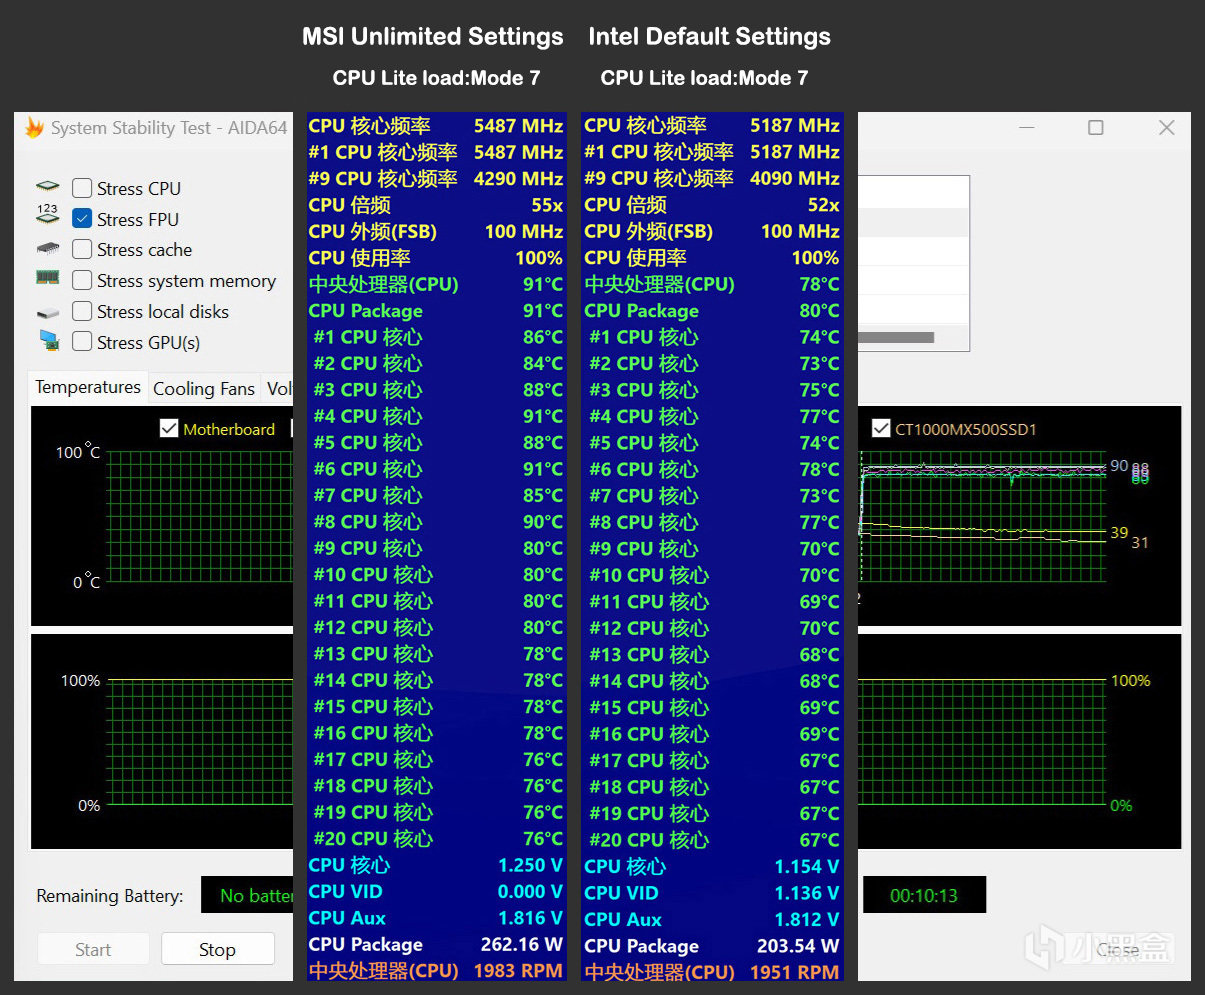Image resolution: width=1205 pixels, height=995 pixels.
Task: Click the disk drive icon beside Stress local disks
Action: click(x=47, y=313)
